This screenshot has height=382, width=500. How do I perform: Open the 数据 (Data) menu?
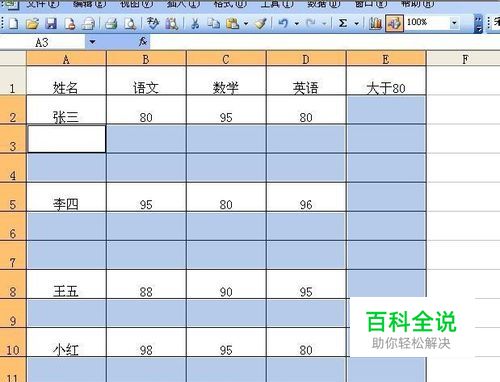pyautogui.click(x=323, y=4)
